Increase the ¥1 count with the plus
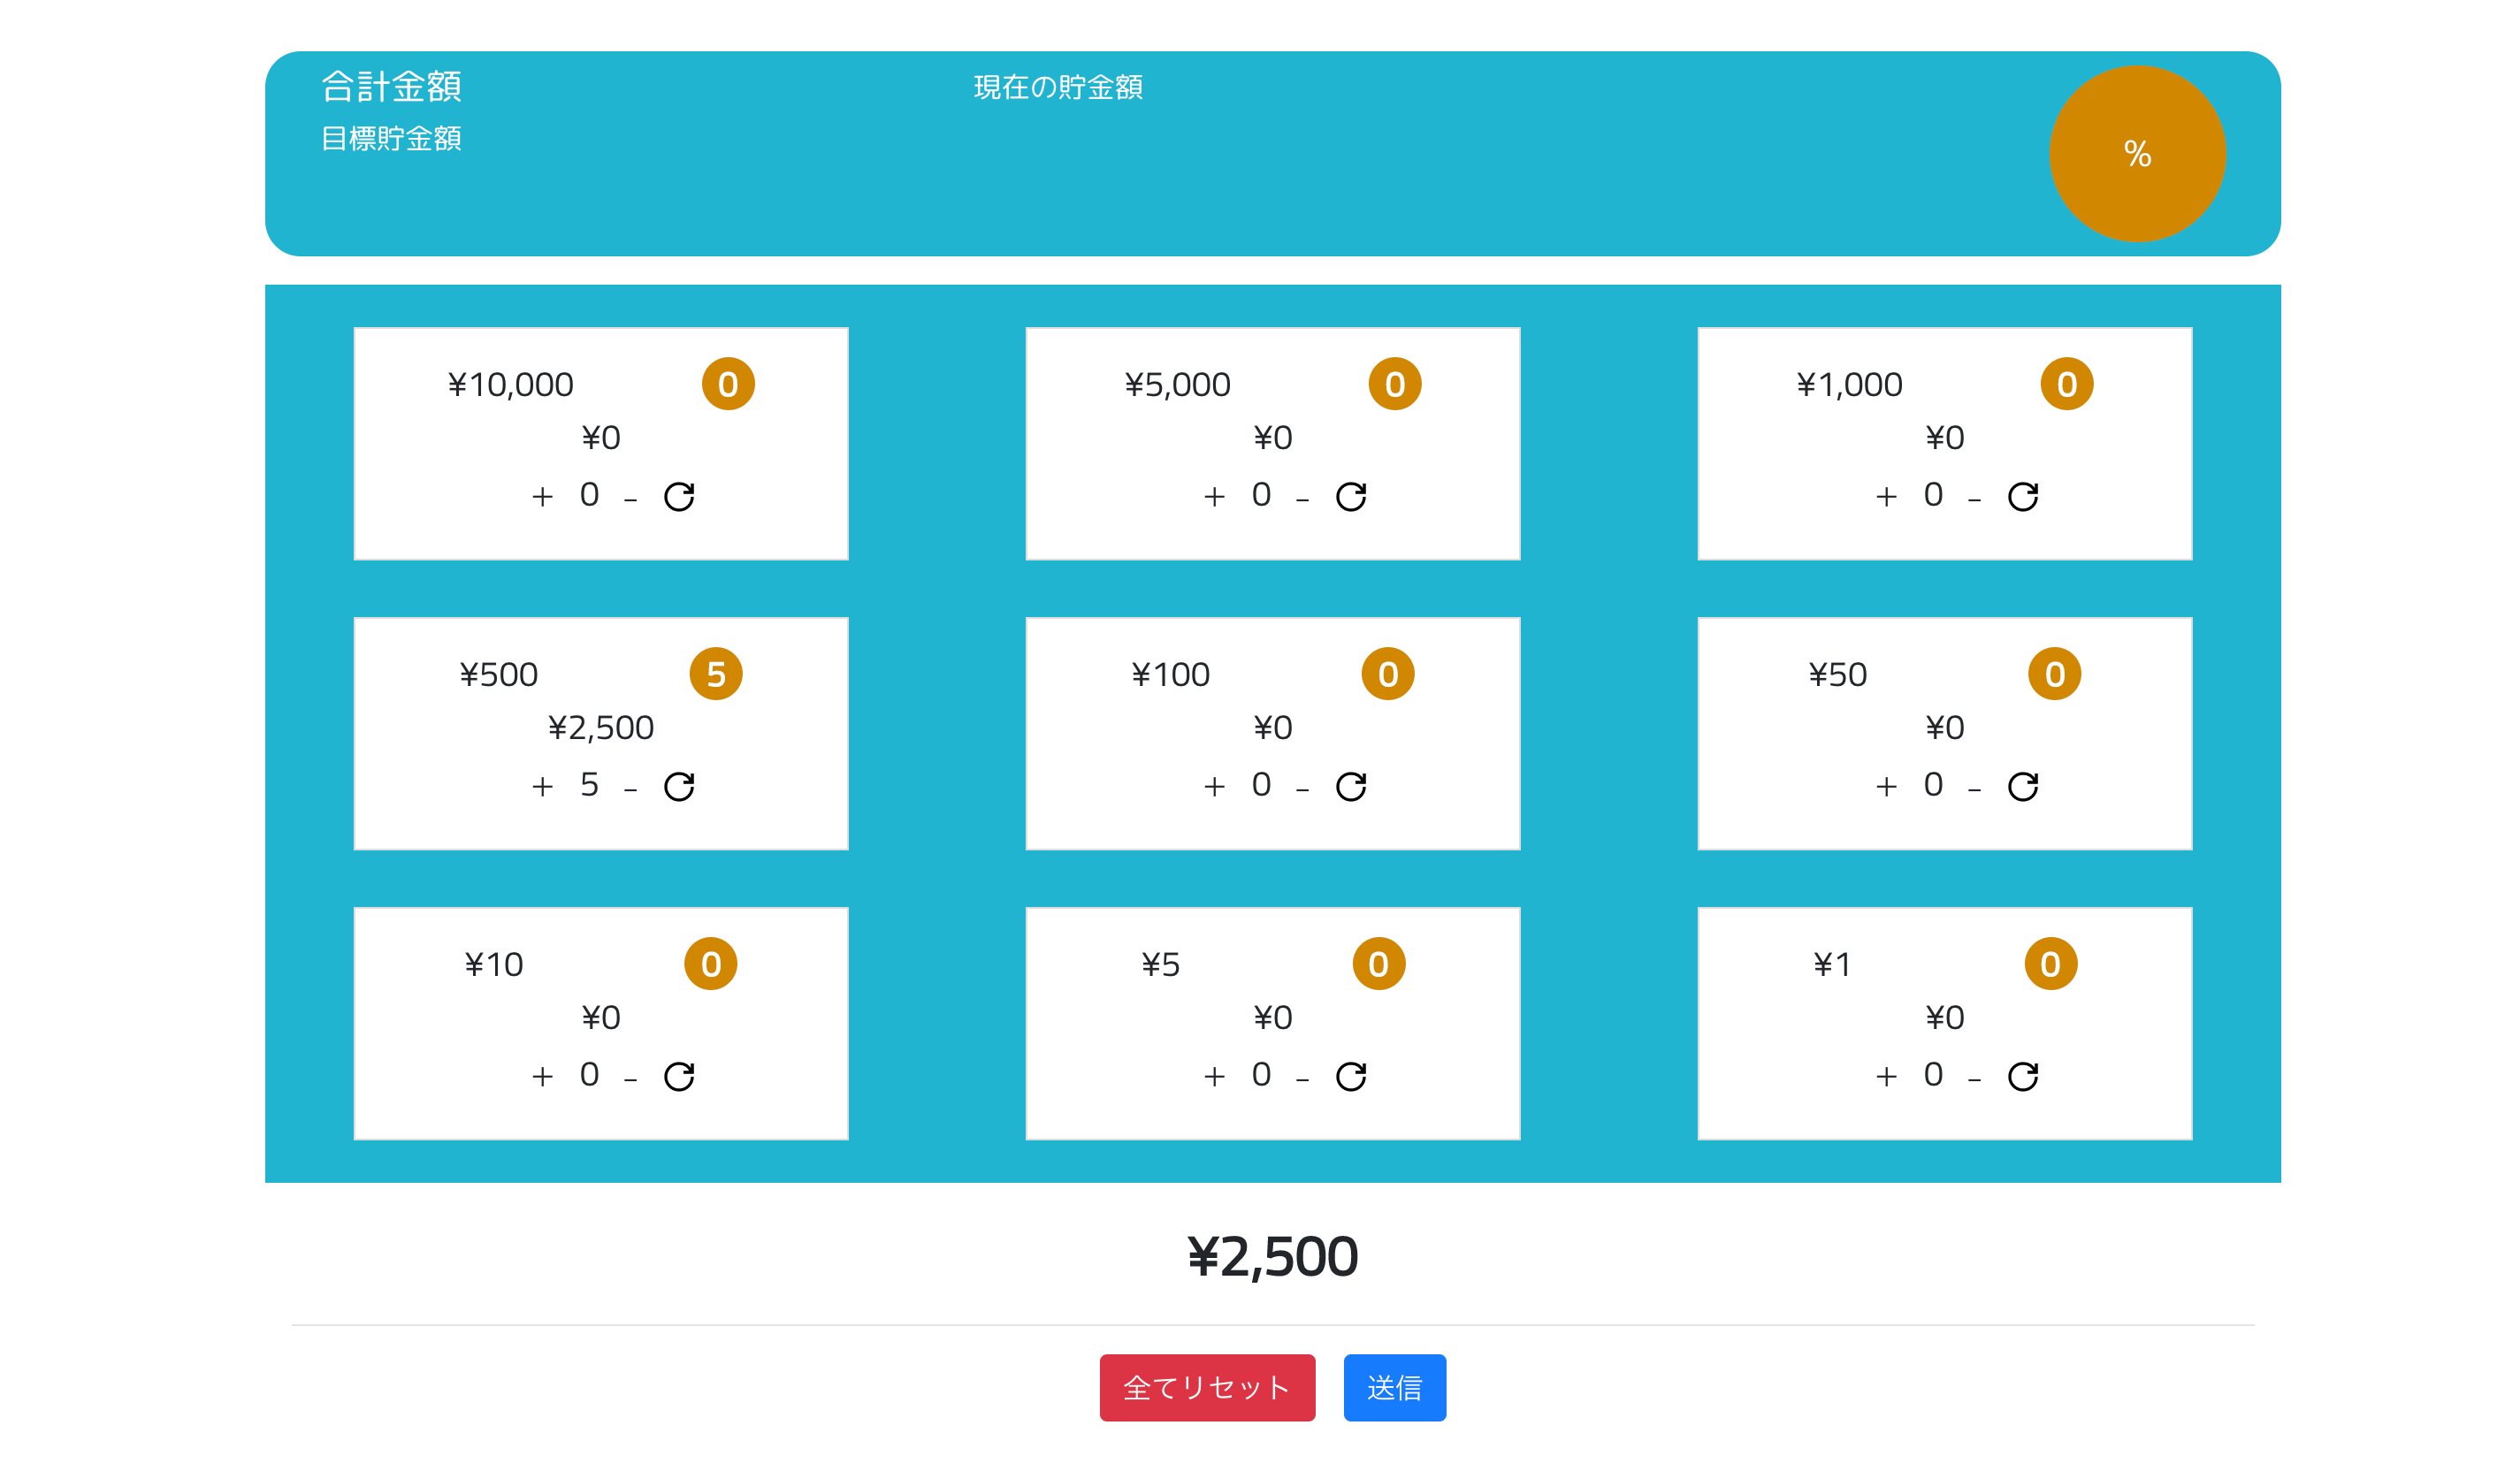 click(1886, 1077)
